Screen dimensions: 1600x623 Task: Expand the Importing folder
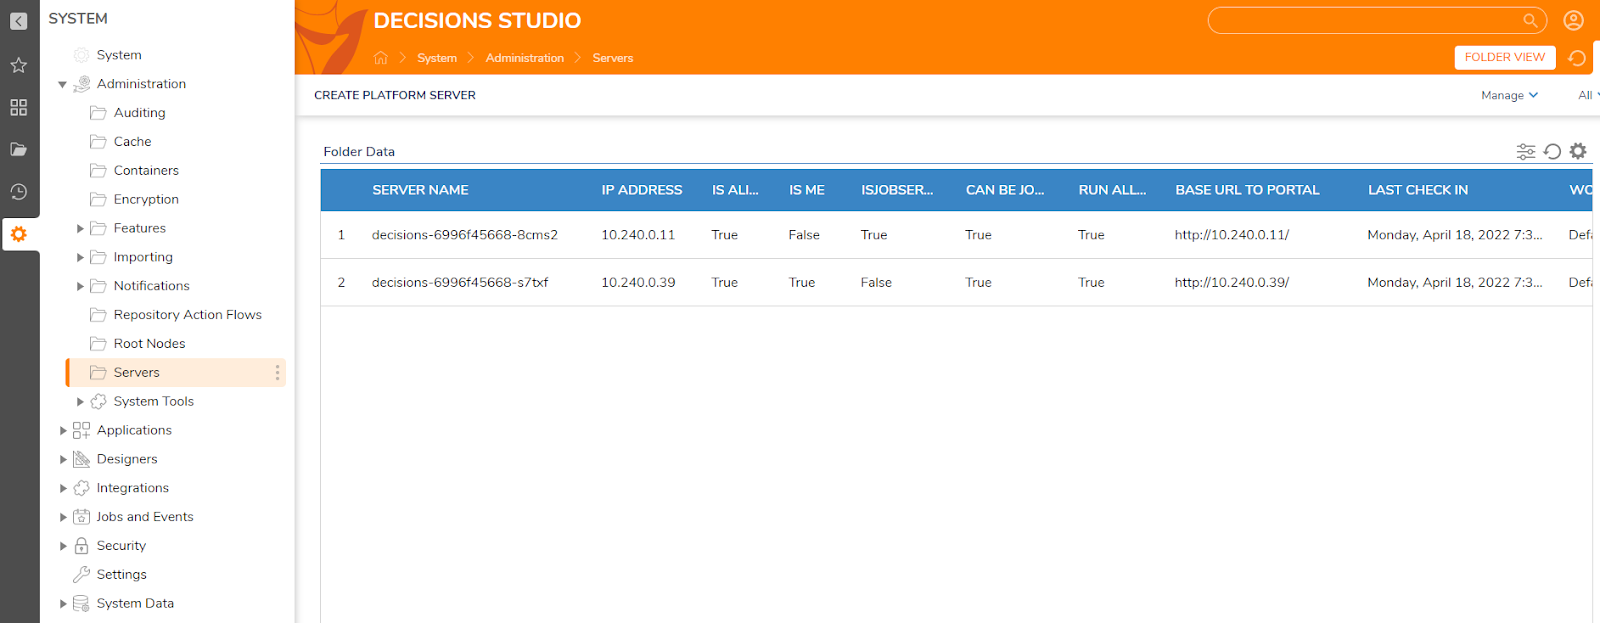(80, 258)
